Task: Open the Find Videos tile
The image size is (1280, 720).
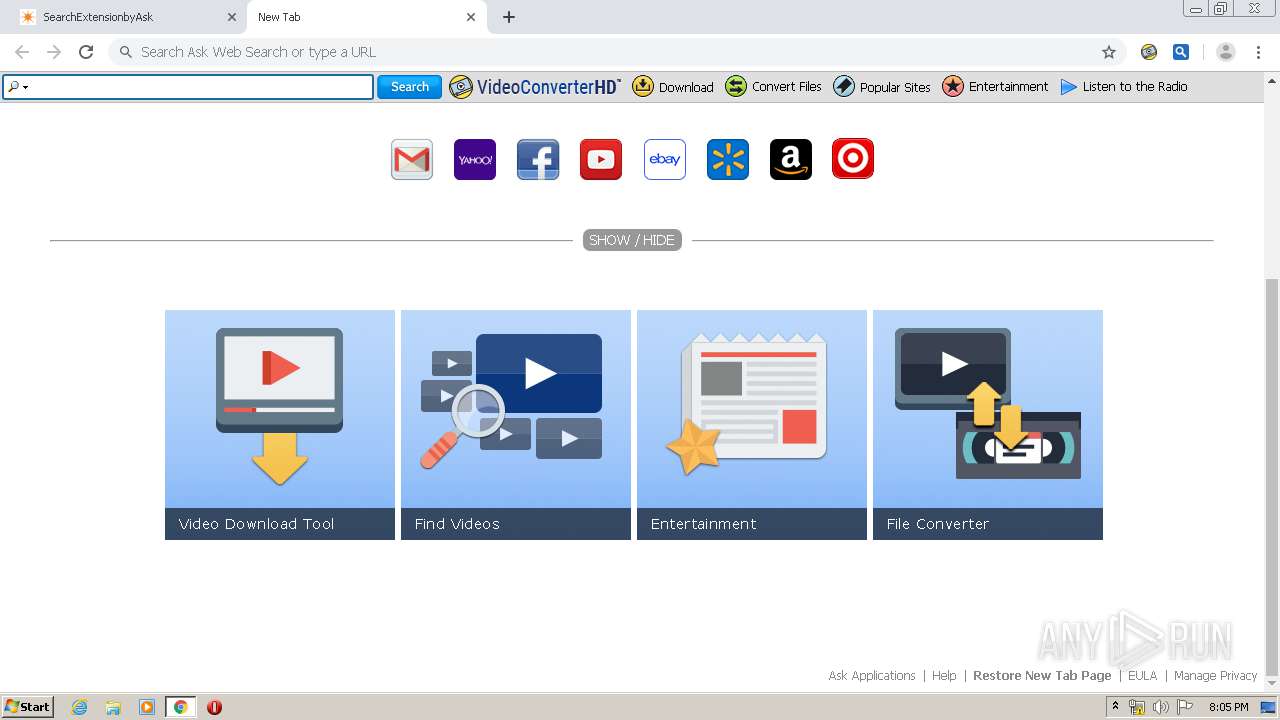Action: tap(516, 425)
